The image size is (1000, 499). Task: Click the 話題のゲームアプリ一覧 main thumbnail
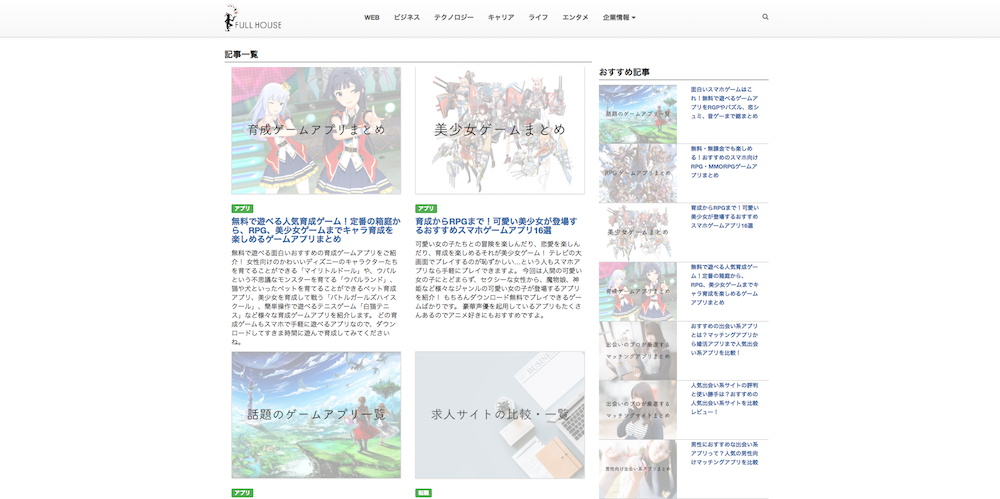[x=316, y=414]
